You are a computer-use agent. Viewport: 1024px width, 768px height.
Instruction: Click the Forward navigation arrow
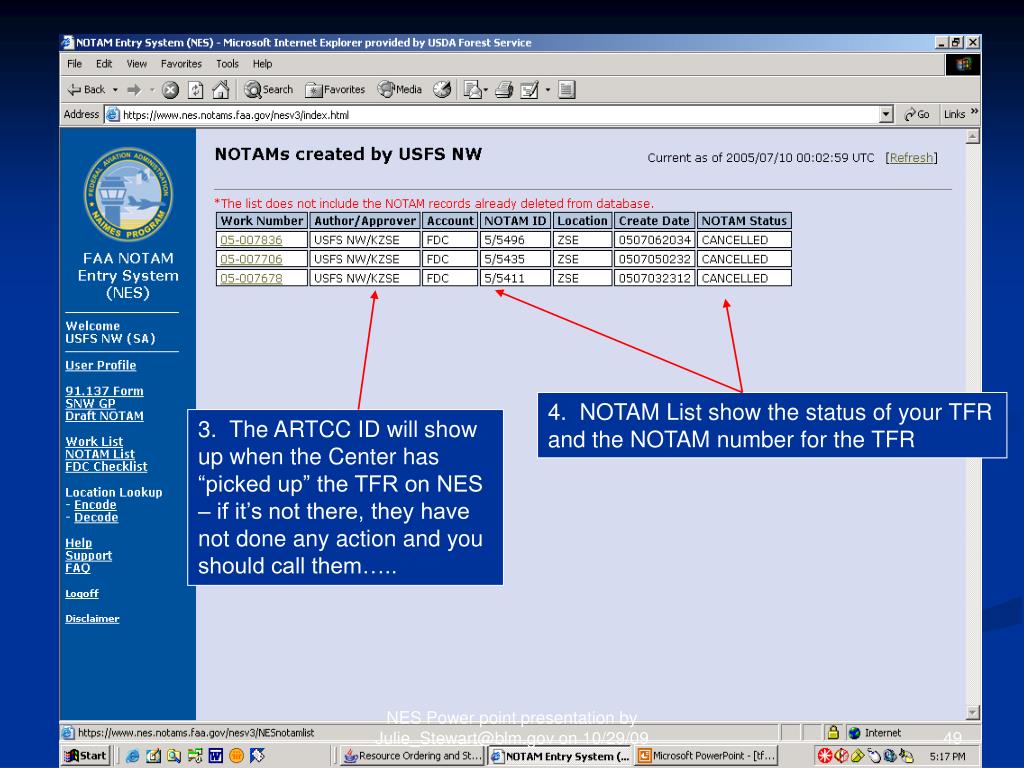[x=134, y=89]
